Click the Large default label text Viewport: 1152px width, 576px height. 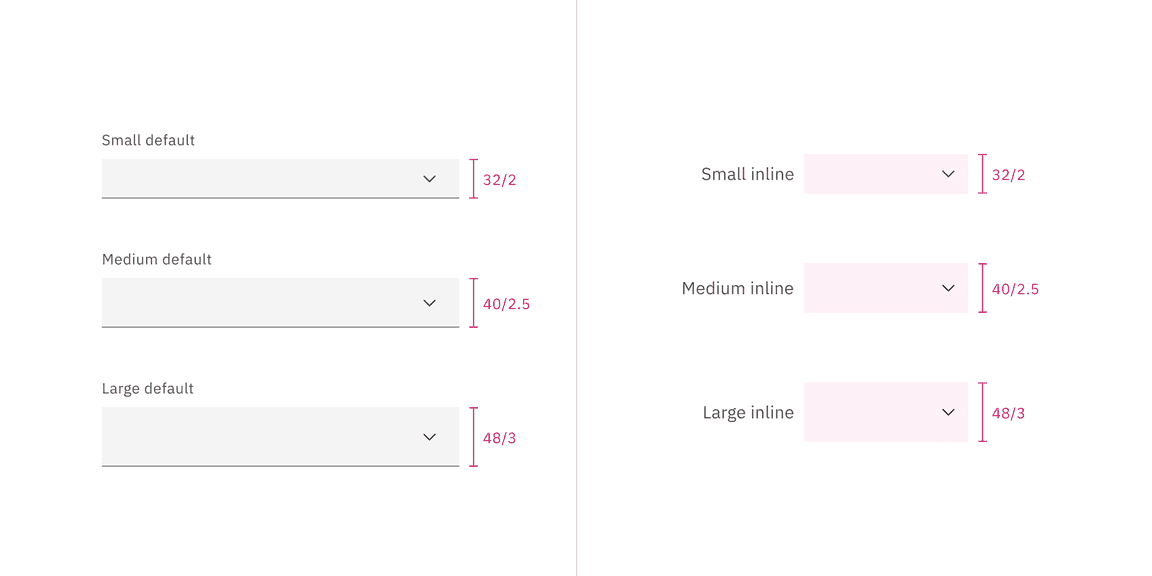click(x=147, y=388)
